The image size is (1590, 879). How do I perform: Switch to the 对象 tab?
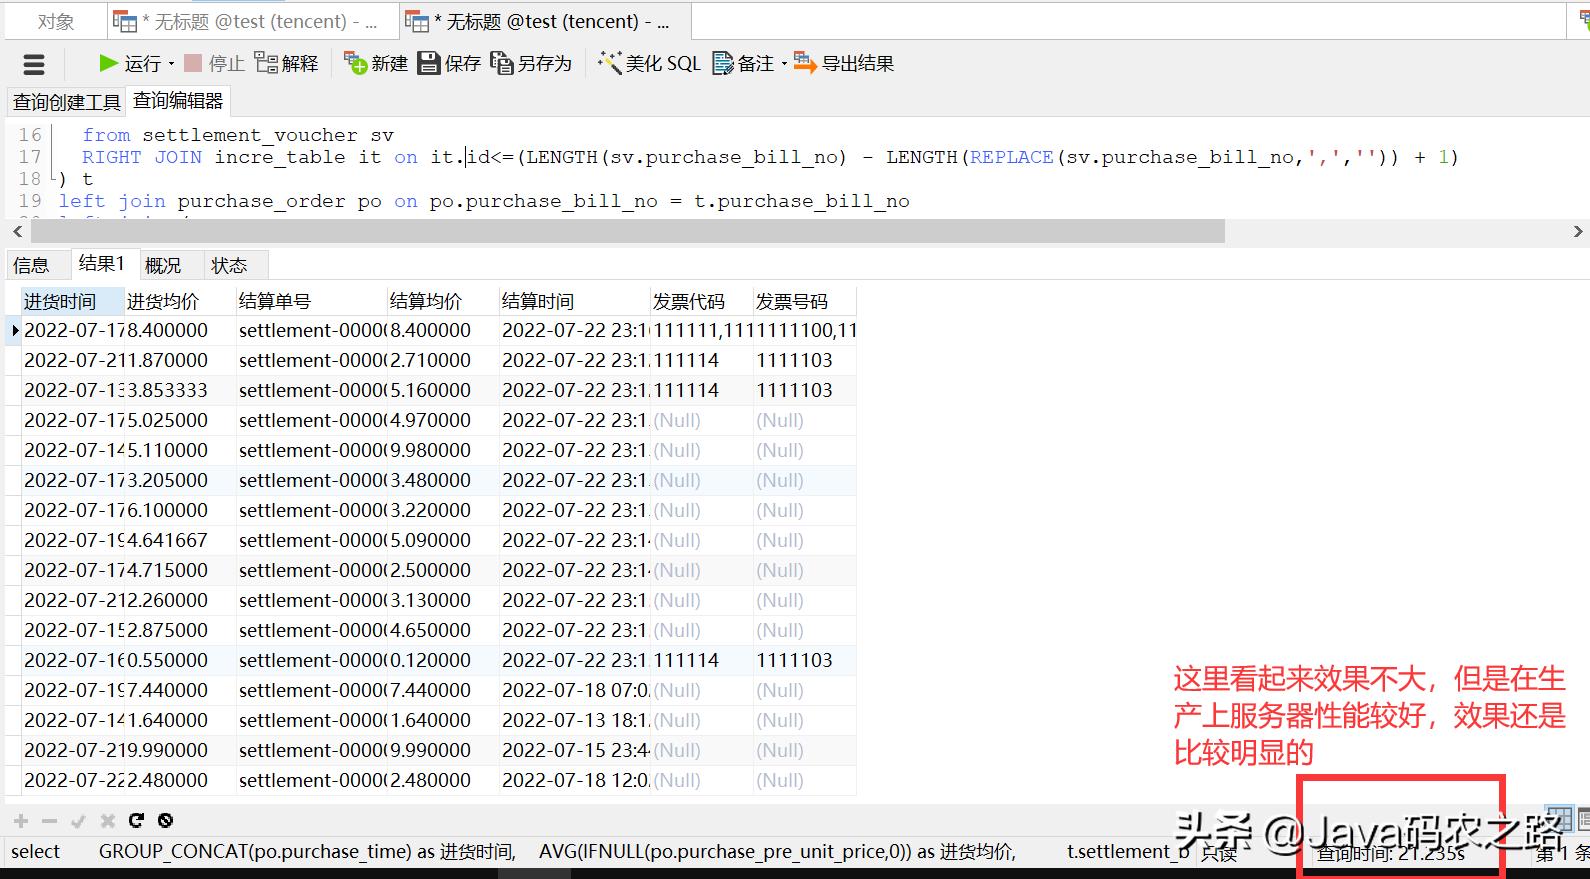(56, 21)
